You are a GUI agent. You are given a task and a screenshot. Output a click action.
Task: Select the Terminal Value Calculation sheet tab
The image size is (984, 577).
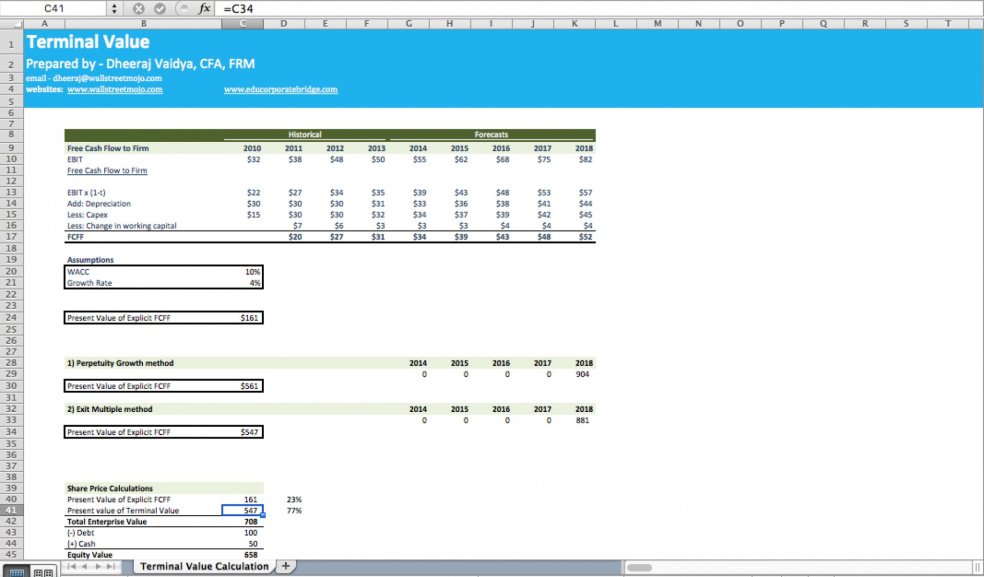[203, 566]
